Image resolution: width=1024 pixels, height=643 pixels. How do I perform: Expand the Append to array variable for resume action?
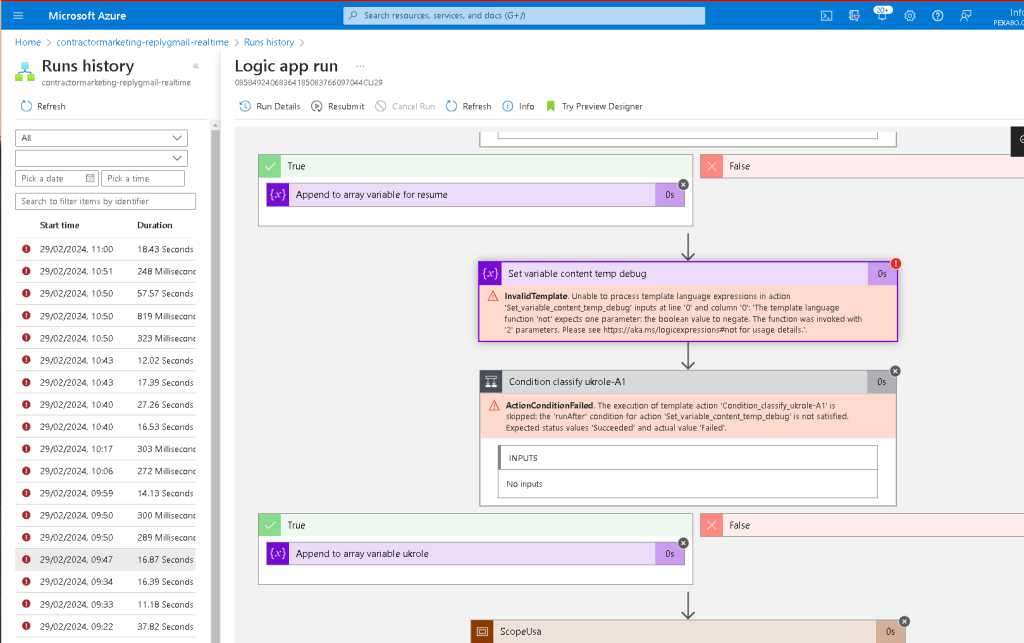[475, 195]
